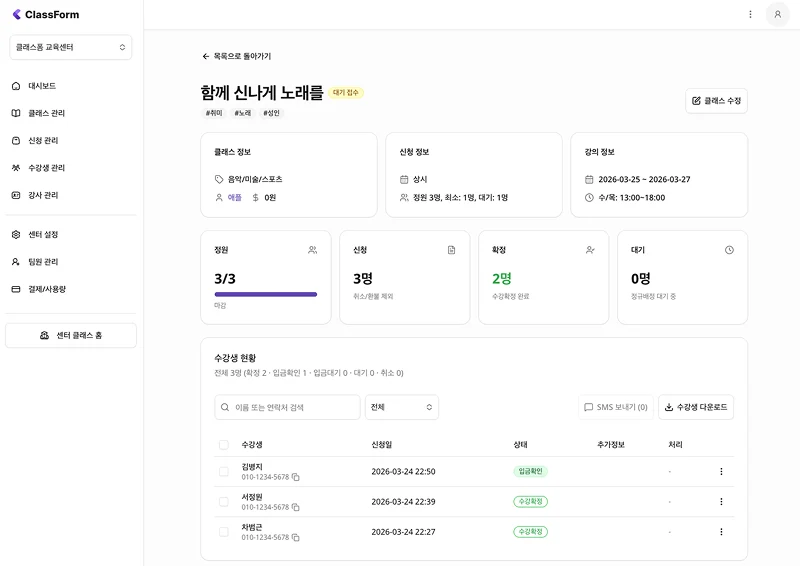This screenshot has height=566, width=800.
Task: Click the calendar icon beside 2026-03-25 ~ 2026-03-27
Action: pyautogui.click(x=589, y=179)
